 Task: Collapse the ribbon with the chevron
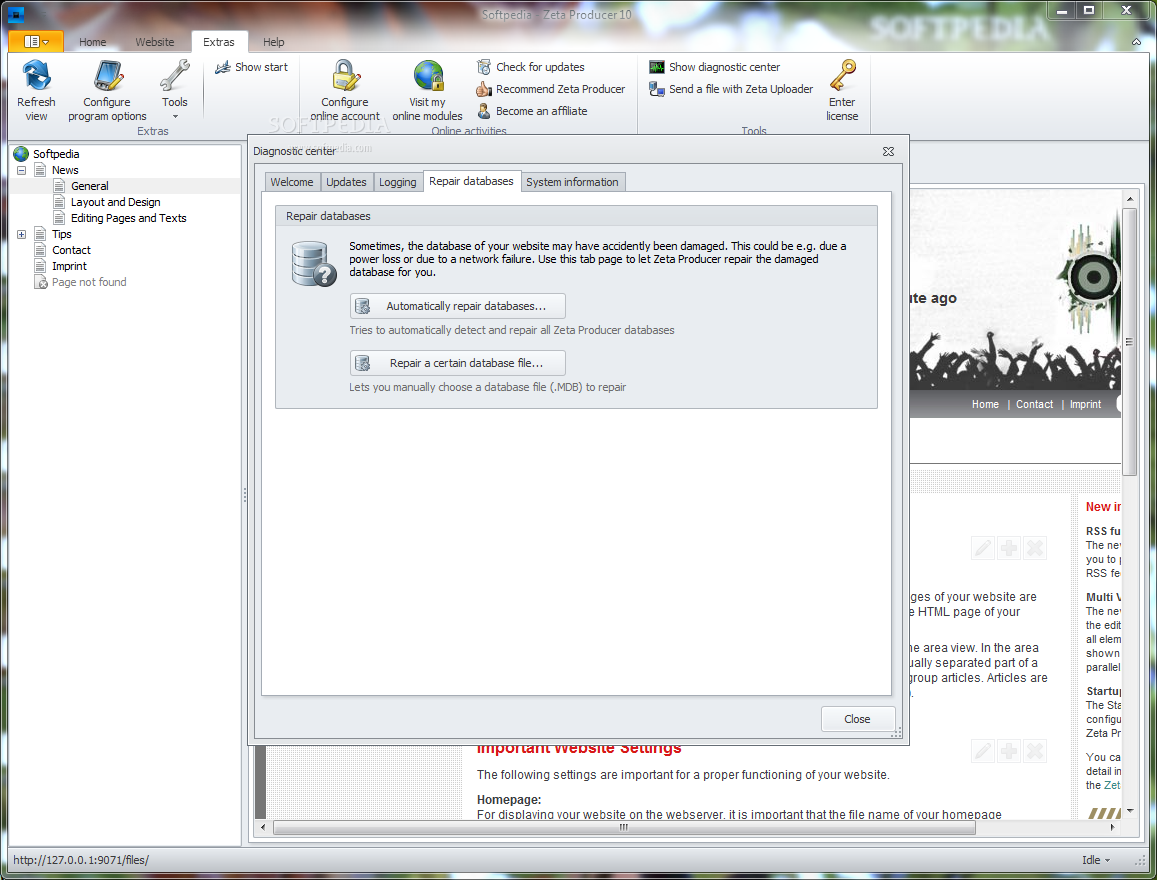point(1136,42)
